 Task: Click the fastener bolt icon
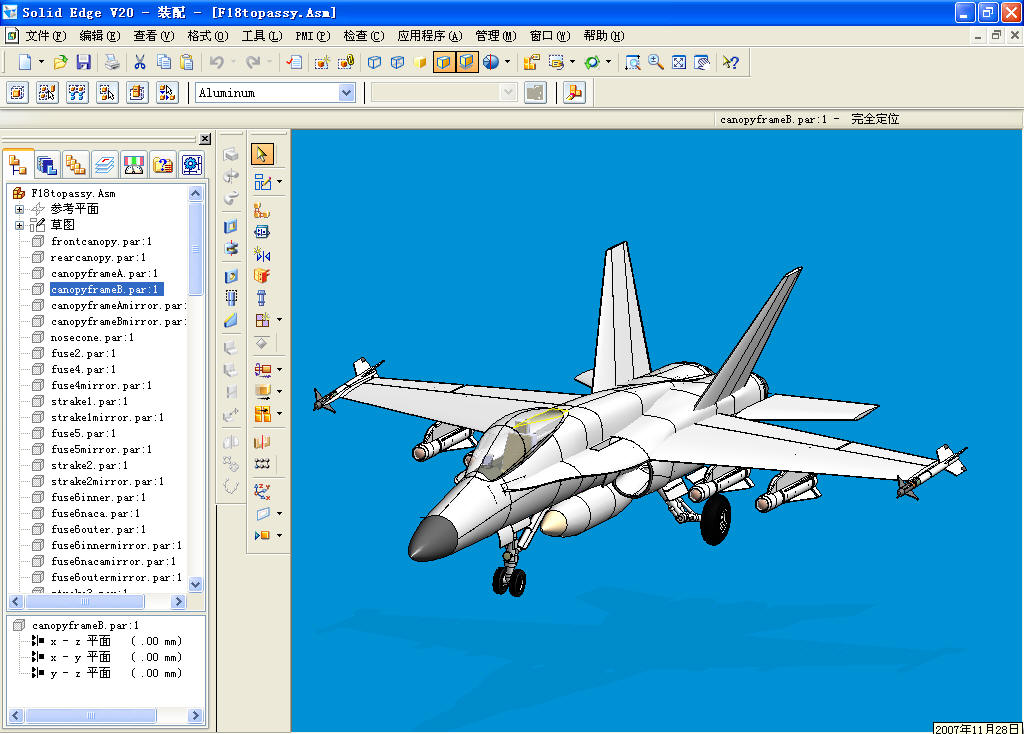[x=261, y=298]
